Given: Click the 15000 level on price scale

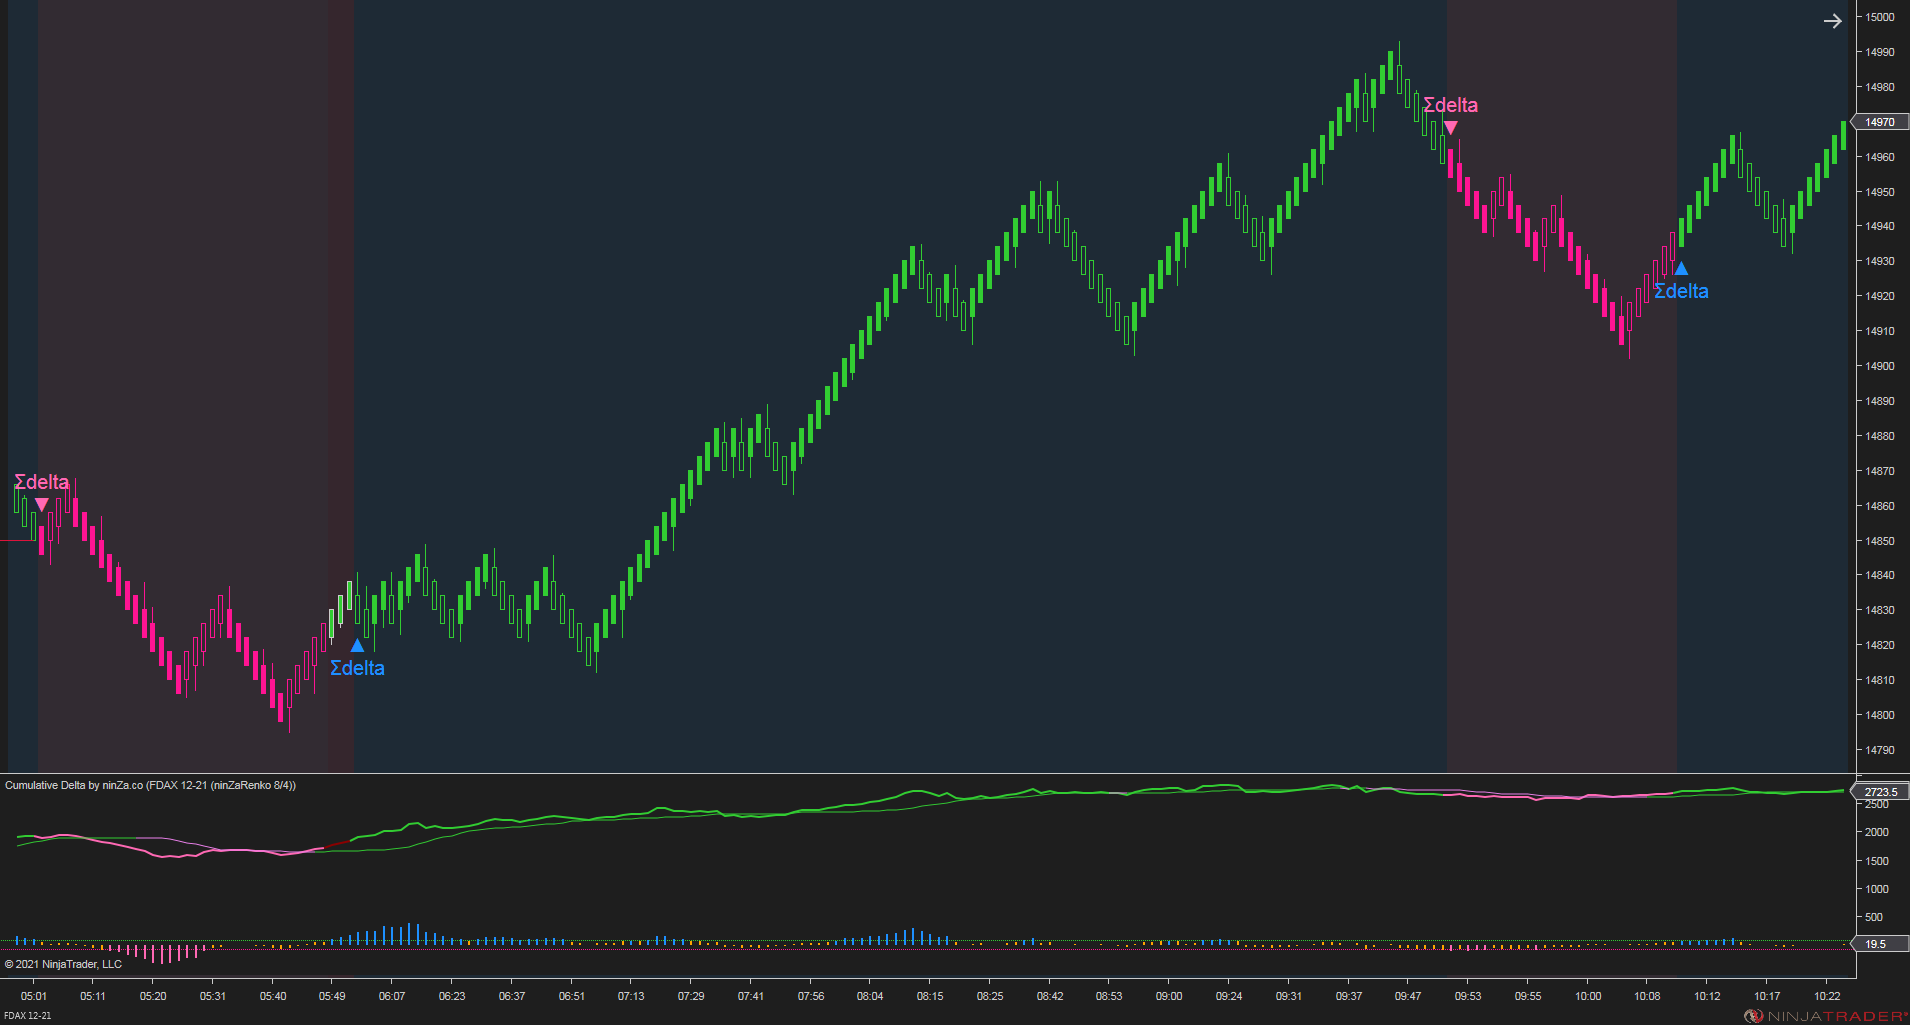Looking at the screenshot, I should pos(1878,16).
